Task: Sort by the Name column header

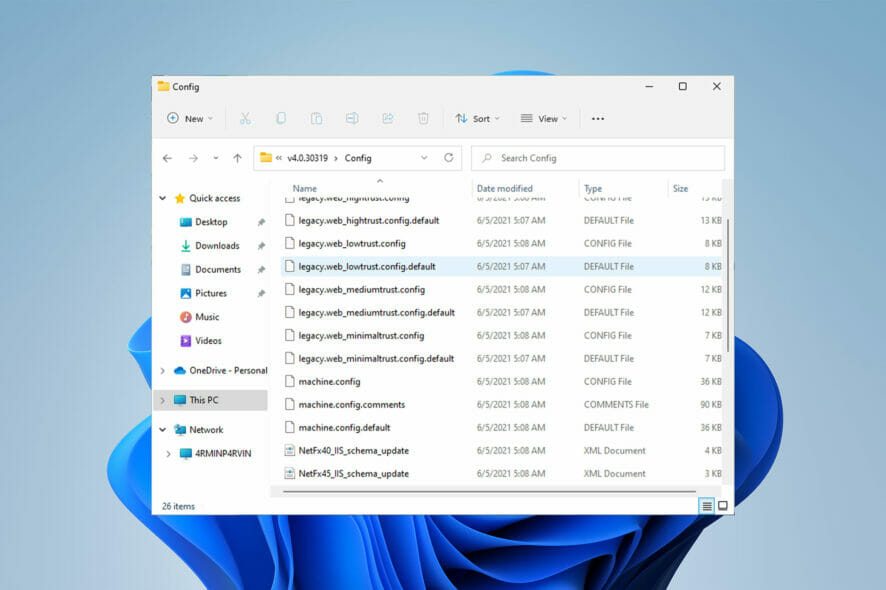Action: coord(305,189)
